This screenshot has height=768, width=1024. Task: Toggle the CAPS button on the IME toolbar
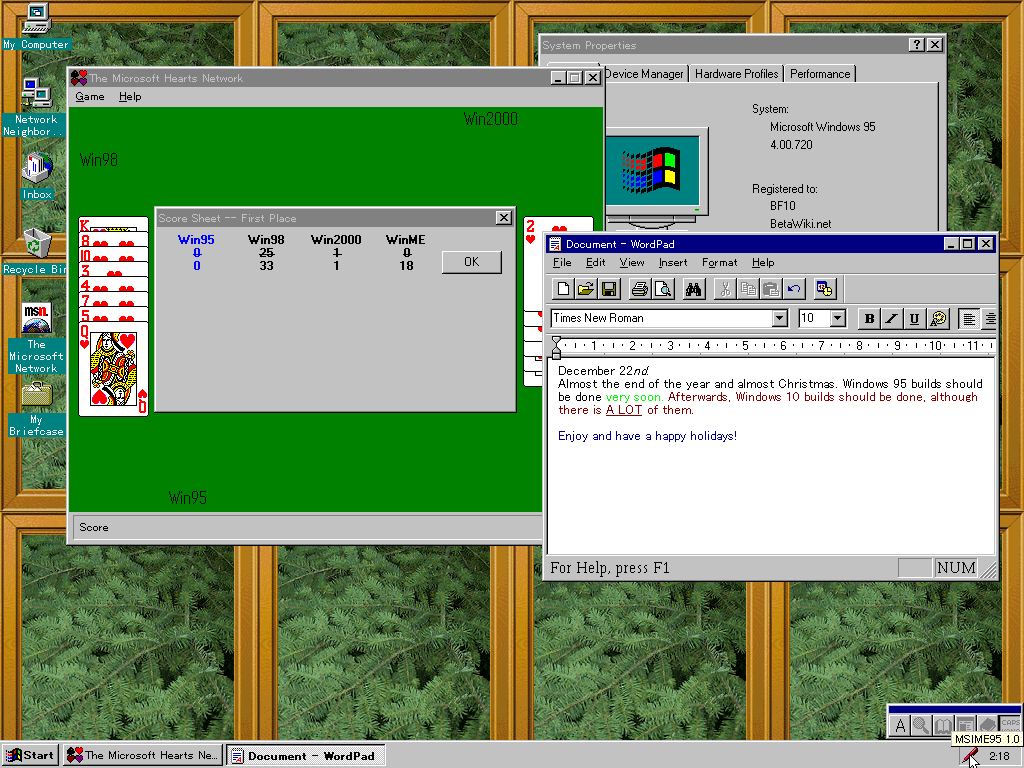point(1009,724)
